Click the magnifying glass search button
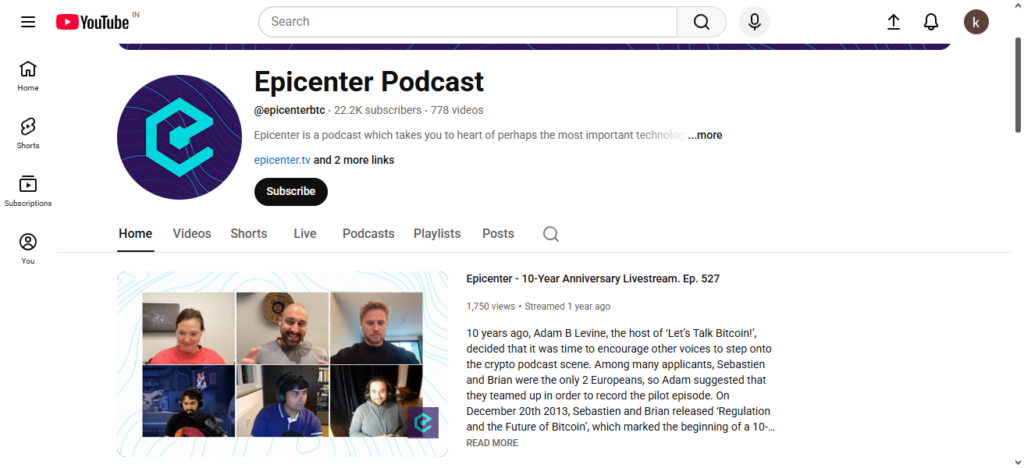This screenshot has width=1024, height=468. 701,22
